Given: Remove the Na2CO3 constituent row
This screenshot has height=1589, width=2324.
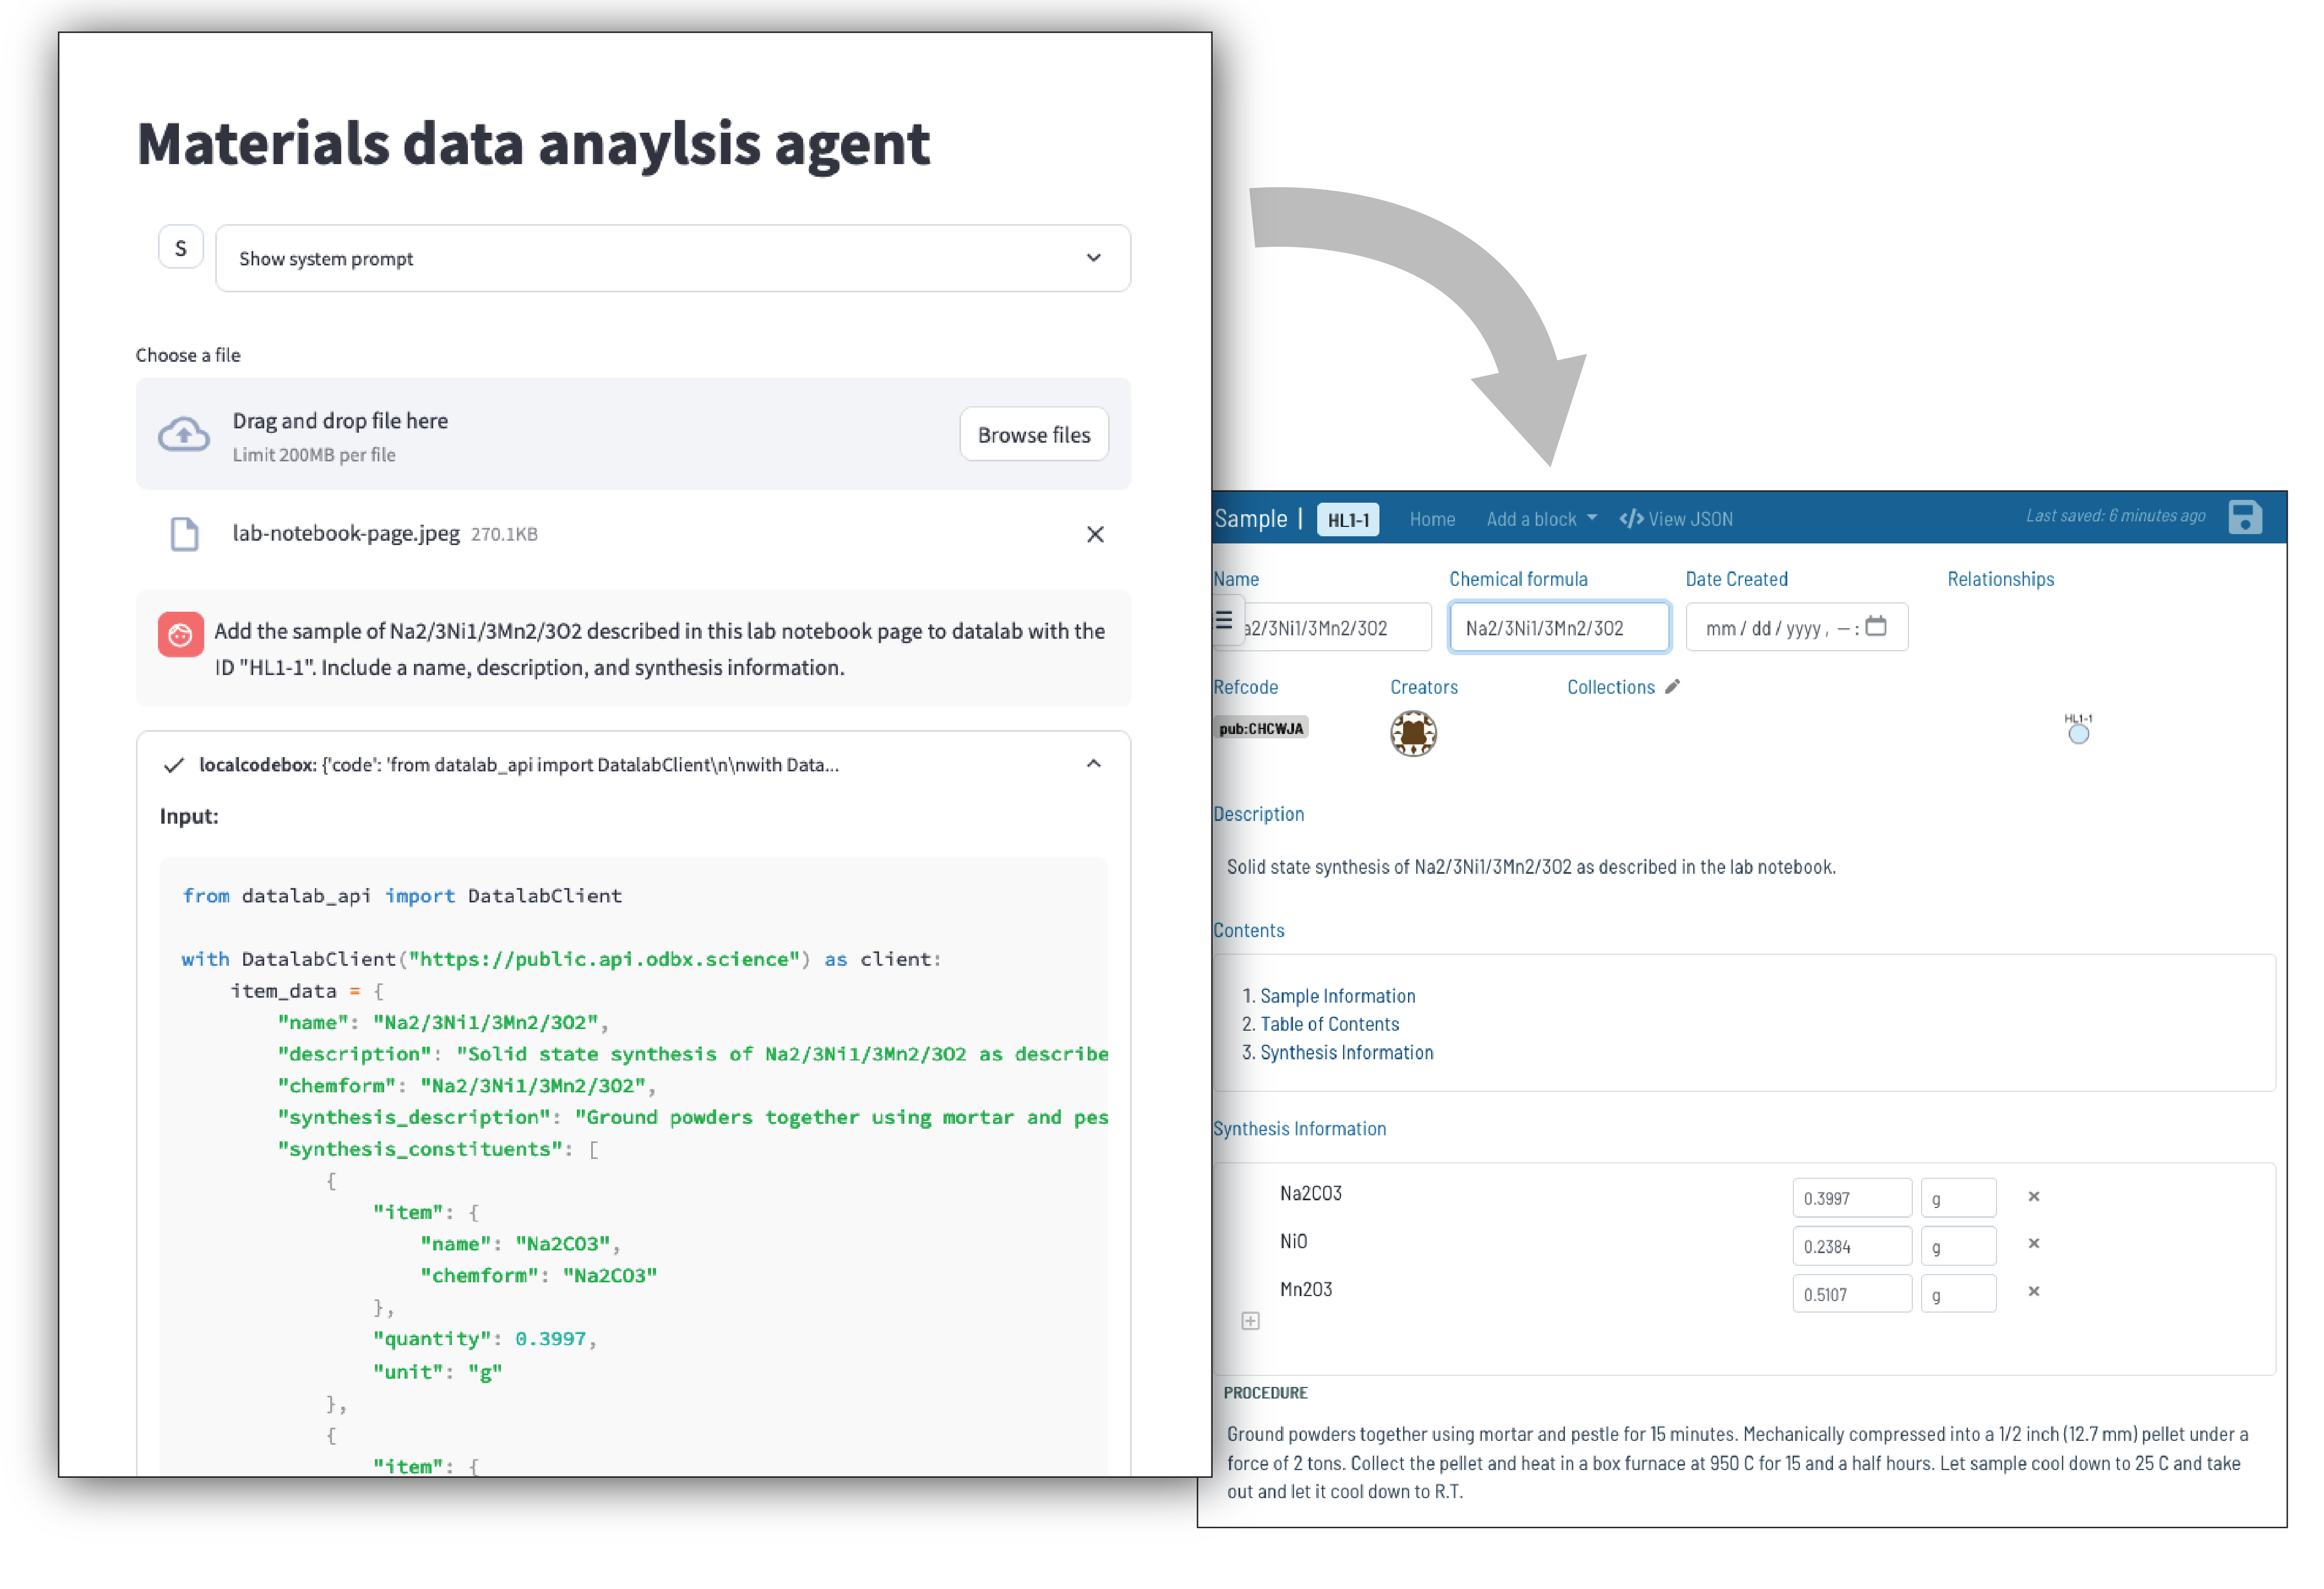Looking at the screenshot, I should click(x=2033, y=1197).
